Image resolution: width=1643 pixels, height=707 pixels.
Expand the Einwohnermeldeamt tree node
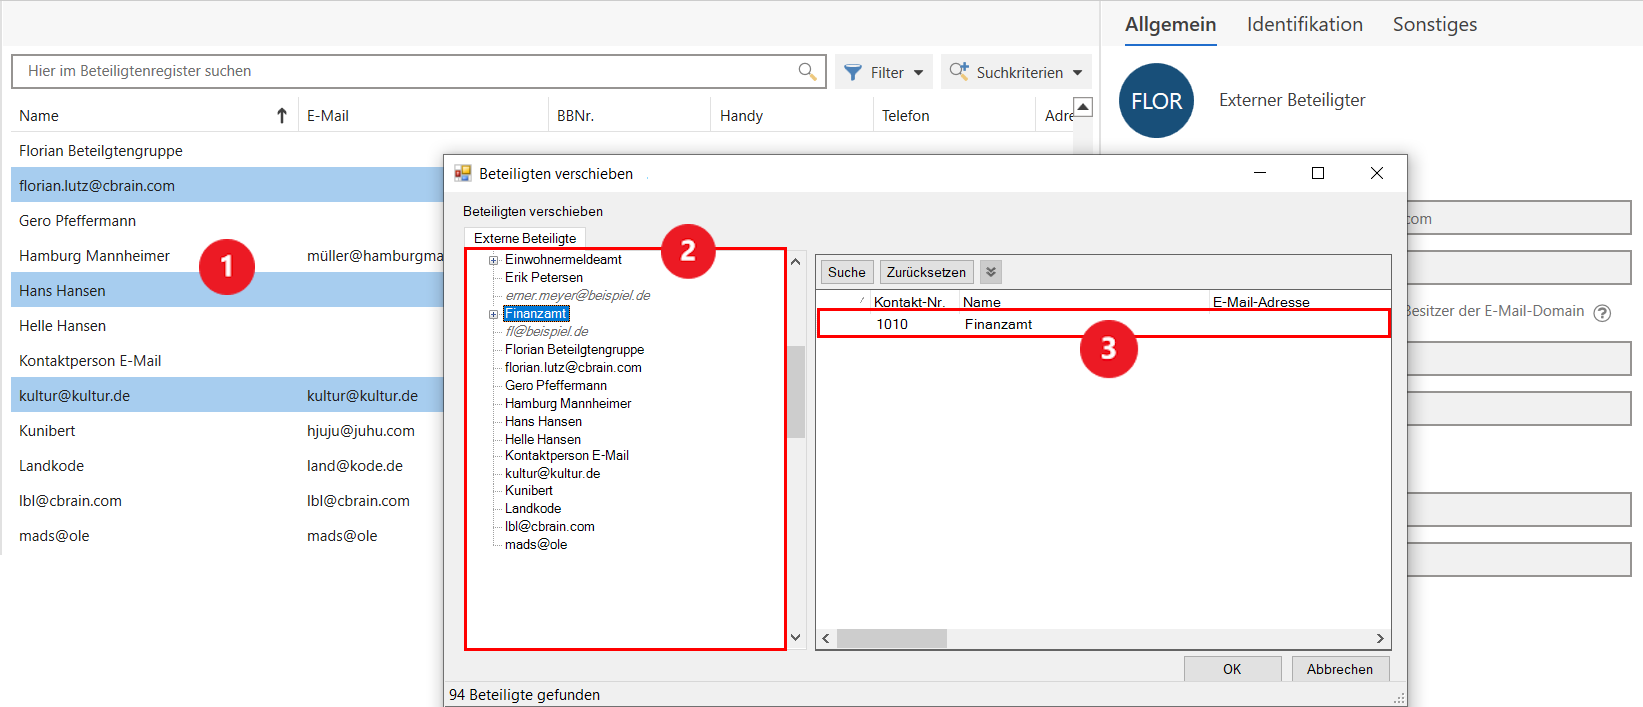tap(493, 260)
